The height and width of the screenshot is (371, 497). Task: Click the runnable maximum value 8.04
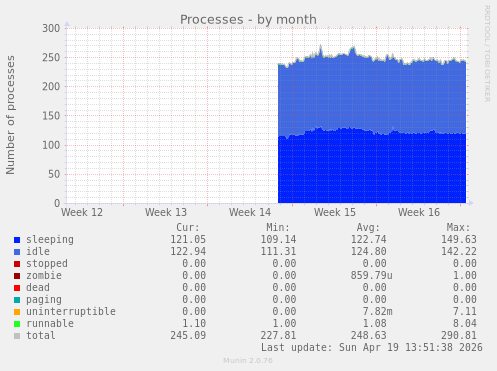click(465, 324)
